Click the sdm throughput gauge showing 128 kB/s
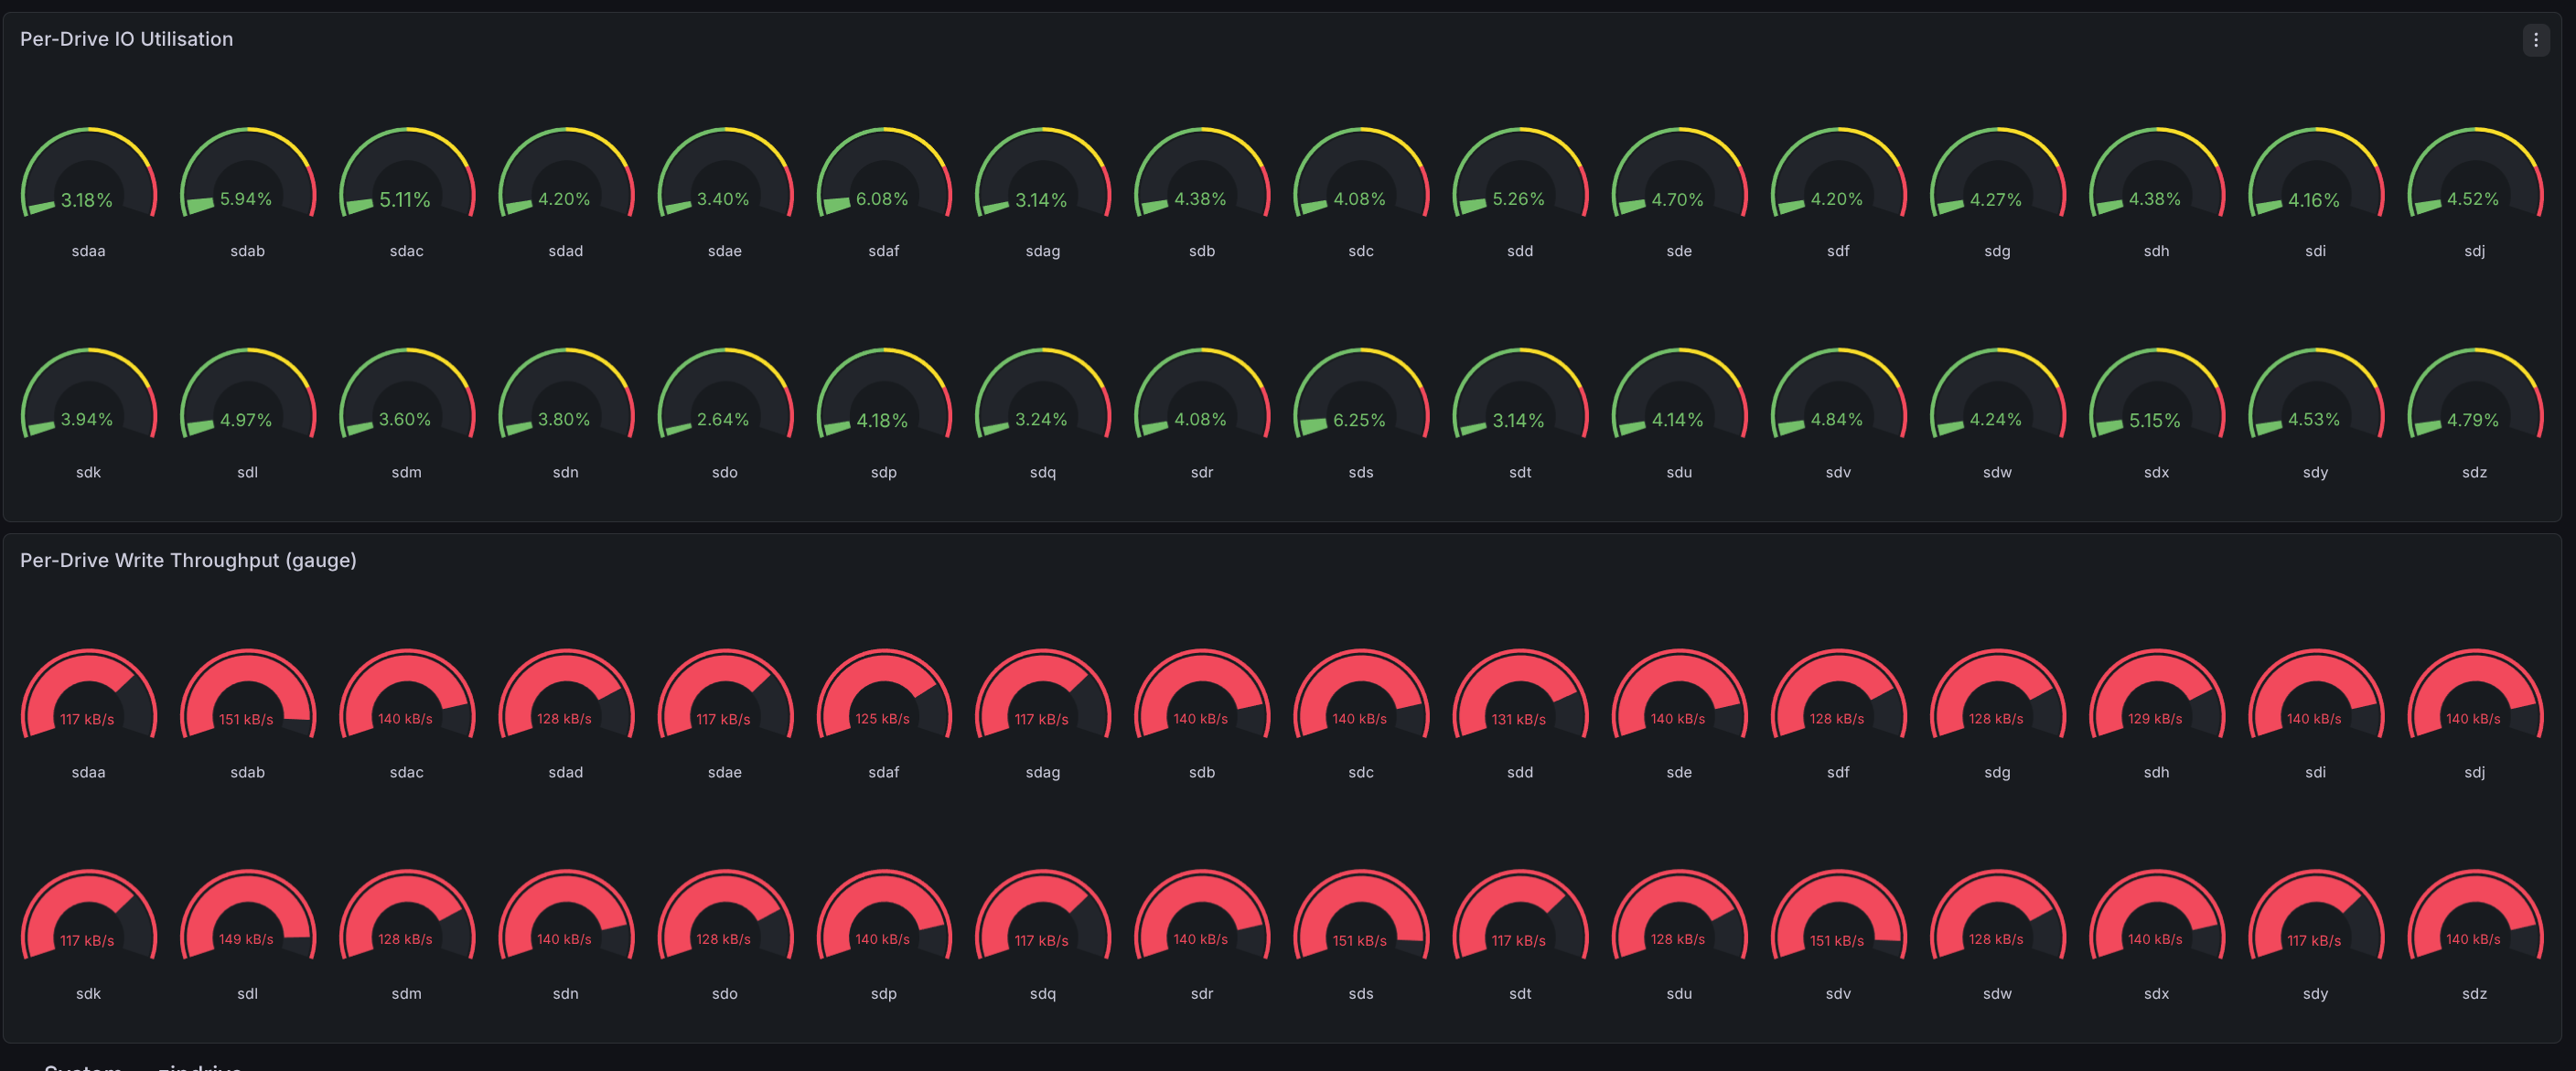The height and width of the screenshot is (1071, 2576). 407,915
